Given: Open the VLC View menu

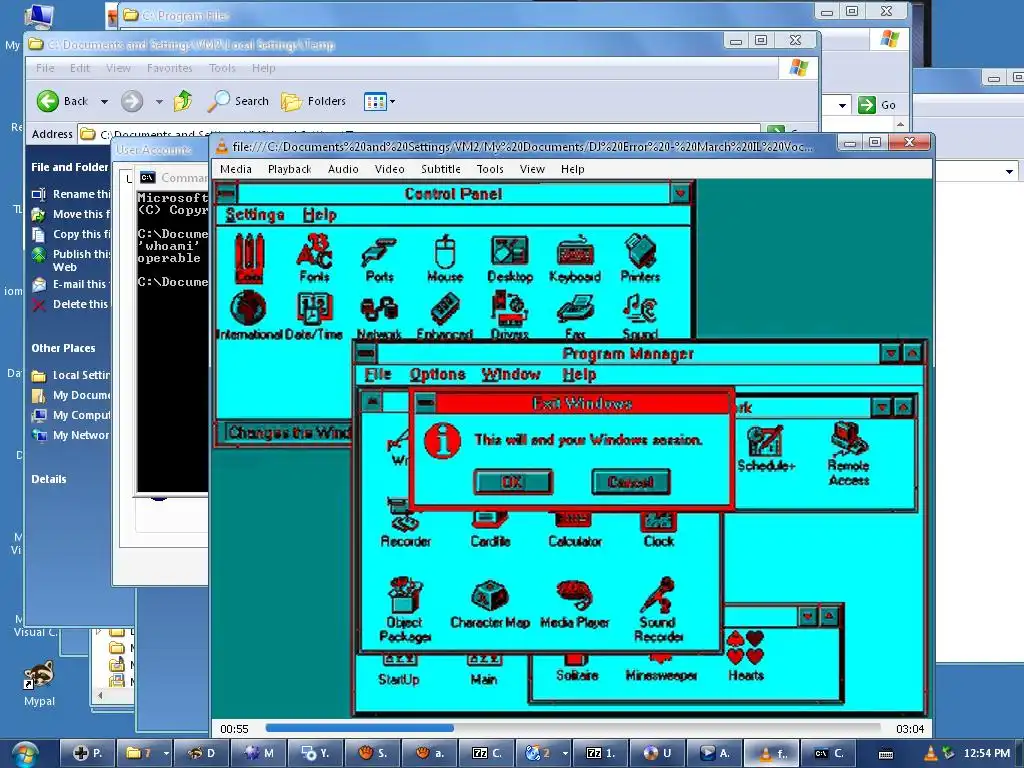Looking at the screenshot, I should click(x=532, y=169).
